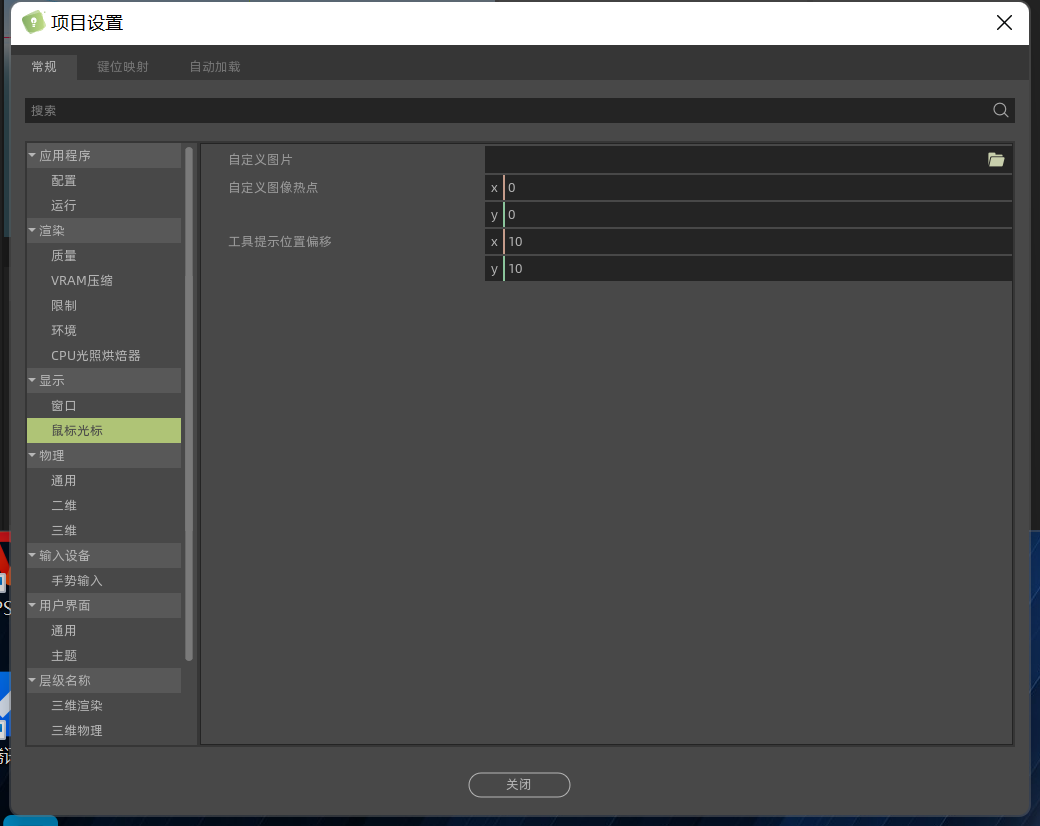The image size is (1040, 826).
Task: Edit 工具提示位置偏移 x value
Action: coord(757,241)
